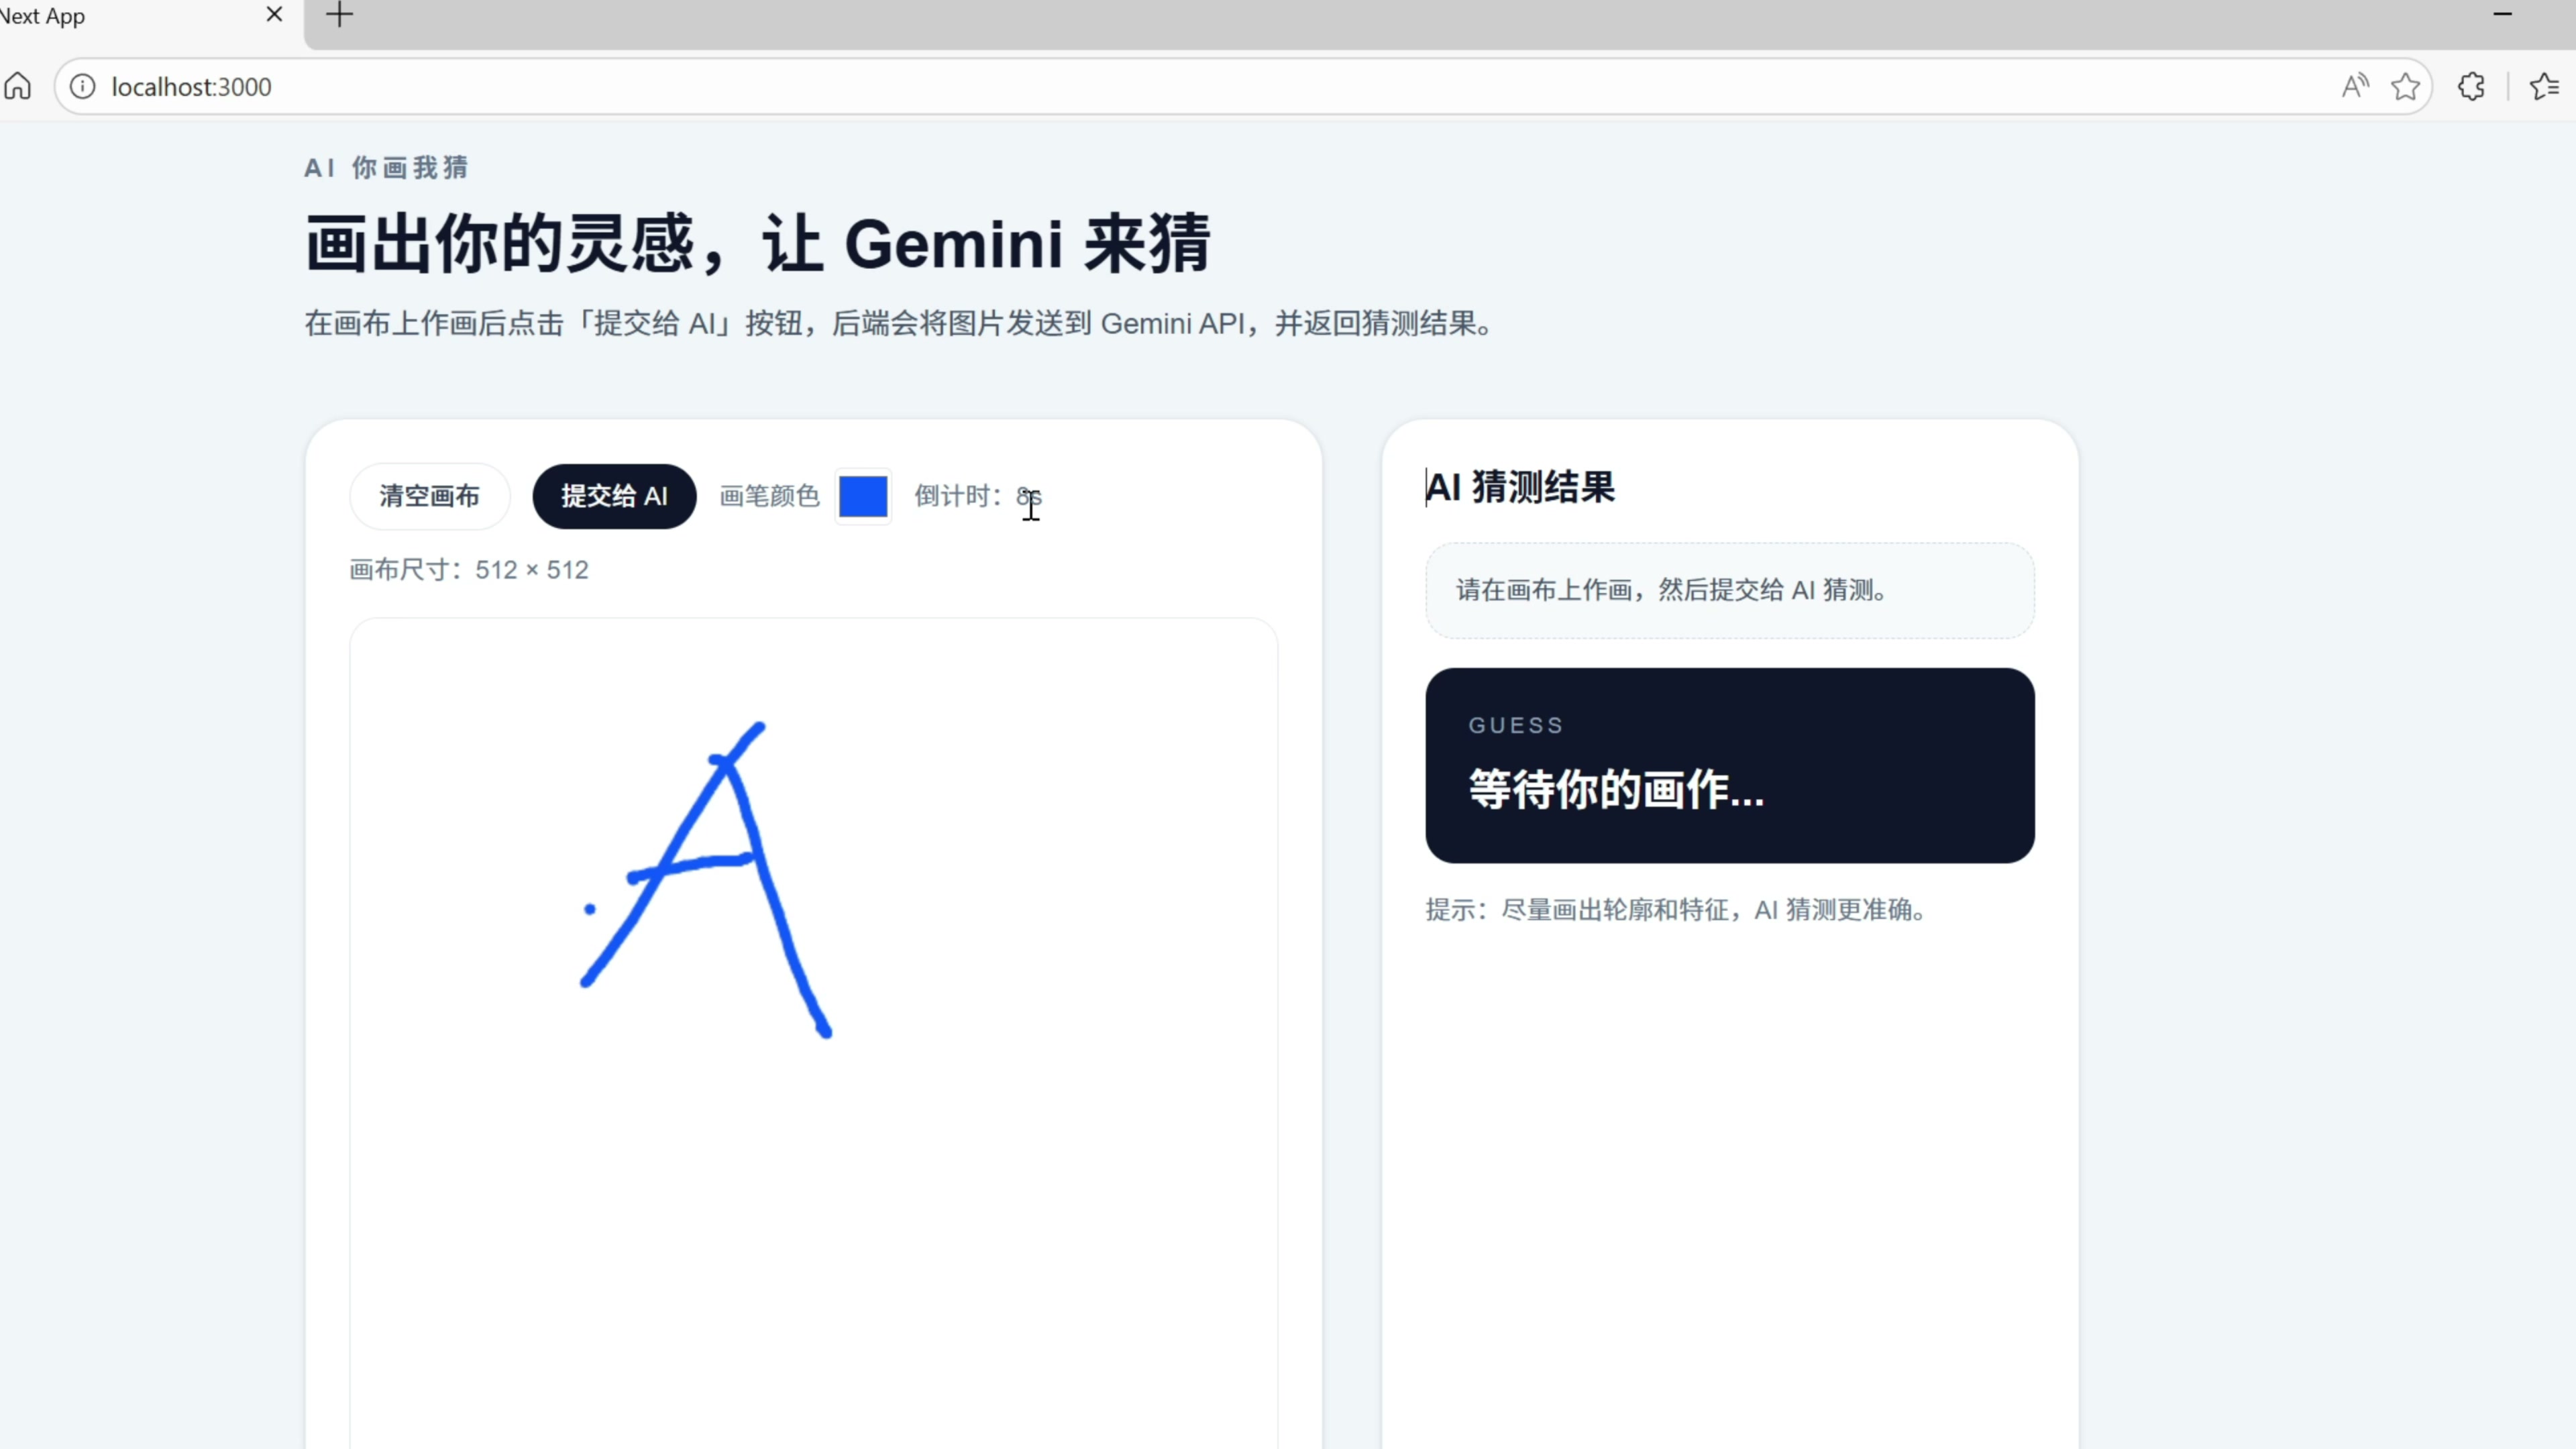The image size is (2576, 1449).
Task: Add page to favorites with the star icon
Action: [x=2405, y=87]
